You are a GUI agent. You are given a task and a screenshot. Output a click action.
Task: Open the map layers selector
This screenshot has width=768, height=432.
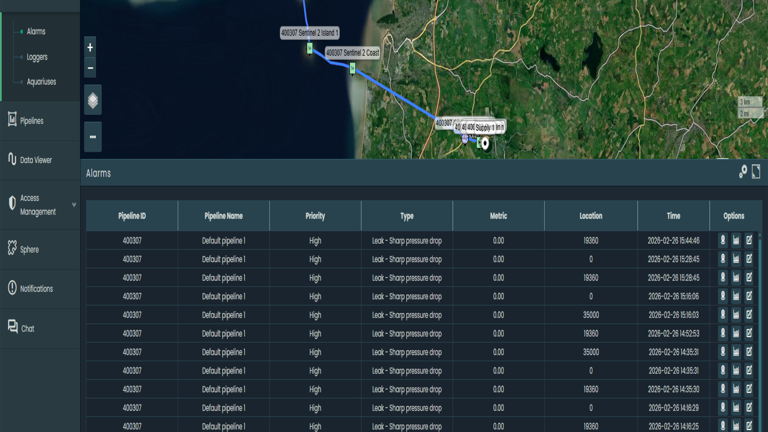click(92, 100)
